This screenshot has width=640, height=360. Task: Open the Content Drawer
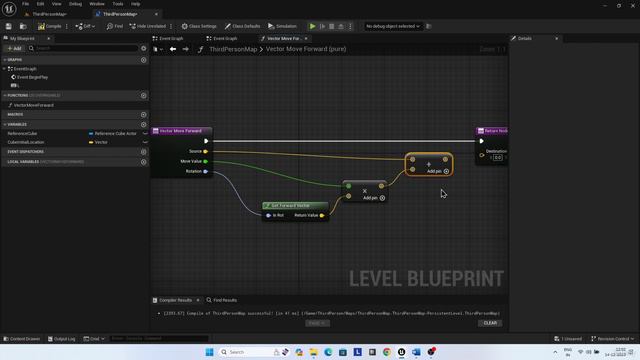22,339
